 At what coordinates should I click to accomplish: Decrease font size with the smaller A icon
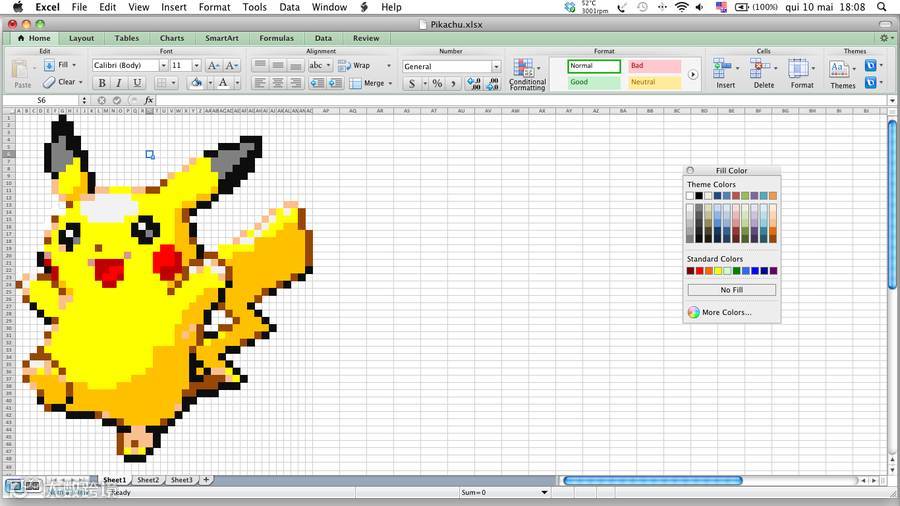pos(231,65)
